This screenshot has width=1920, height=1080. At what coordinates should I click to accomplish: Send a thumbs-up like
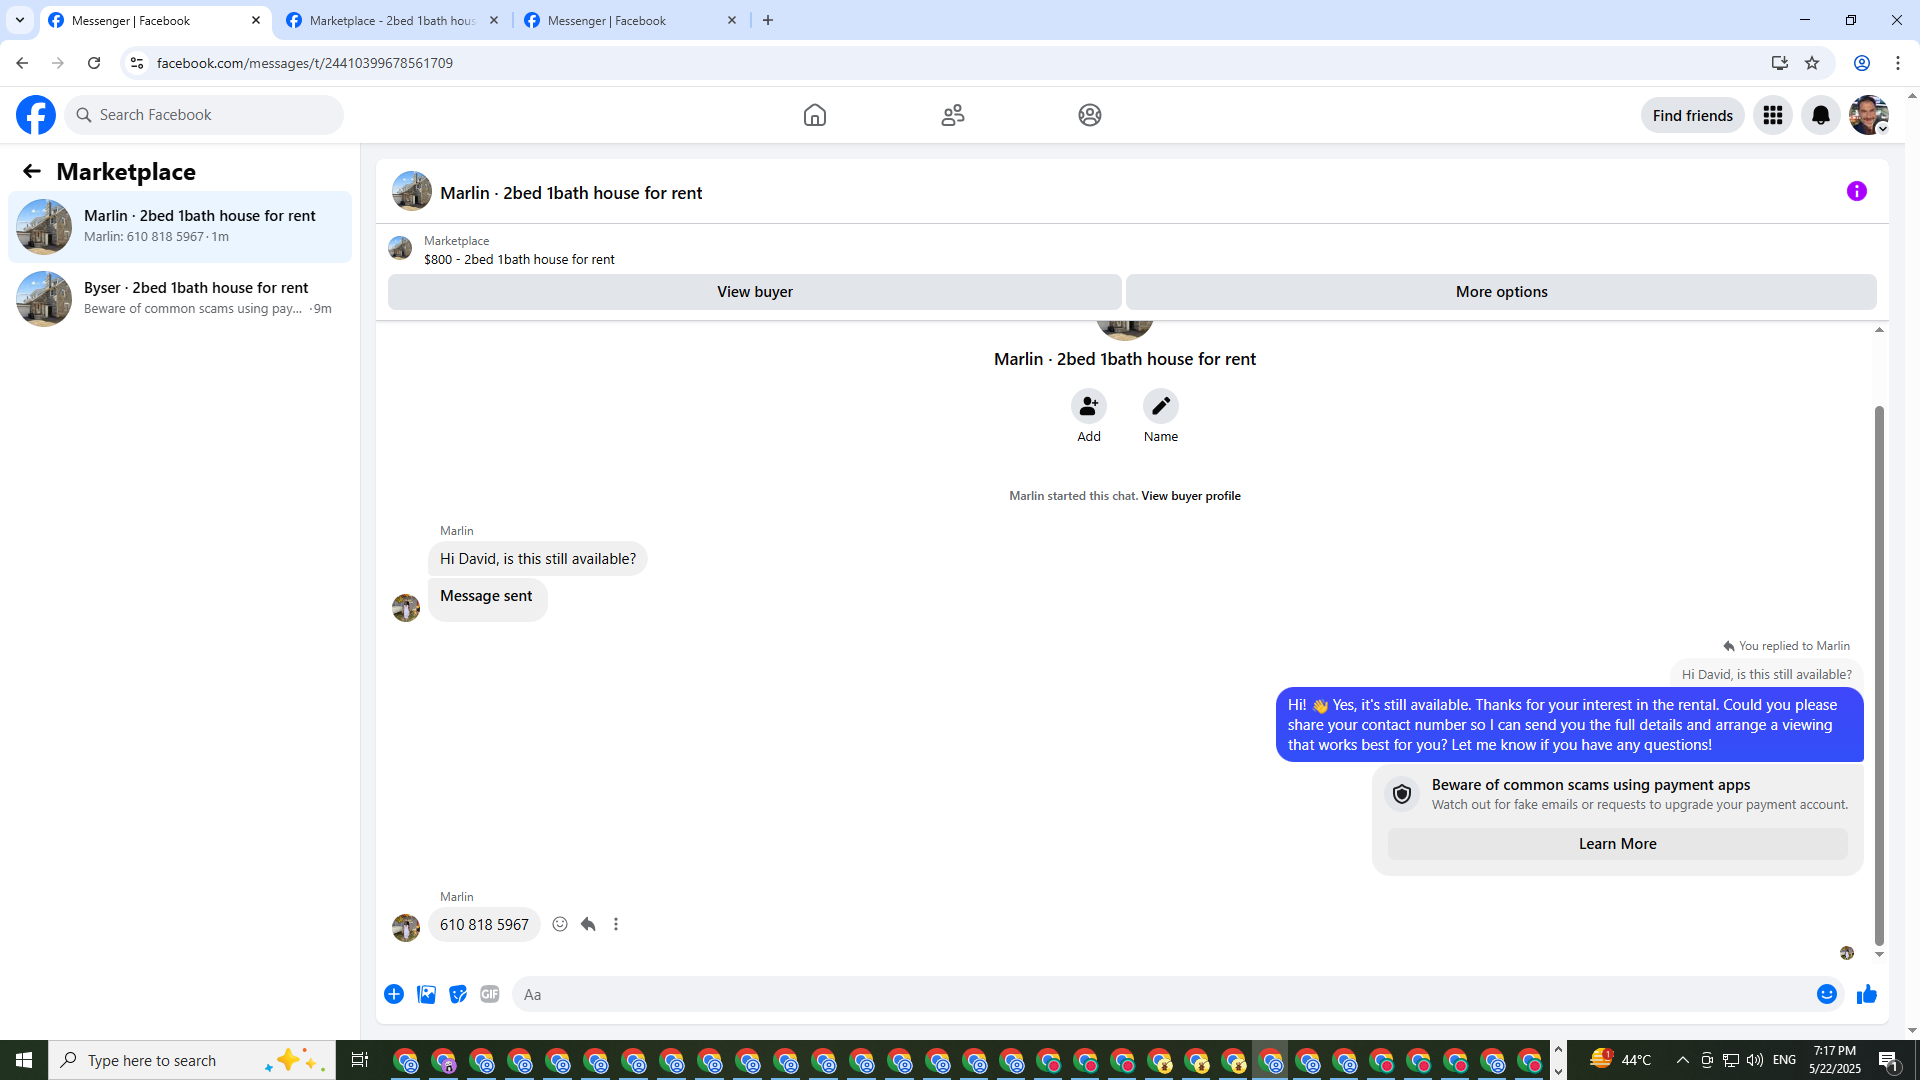click(1867, 994)
